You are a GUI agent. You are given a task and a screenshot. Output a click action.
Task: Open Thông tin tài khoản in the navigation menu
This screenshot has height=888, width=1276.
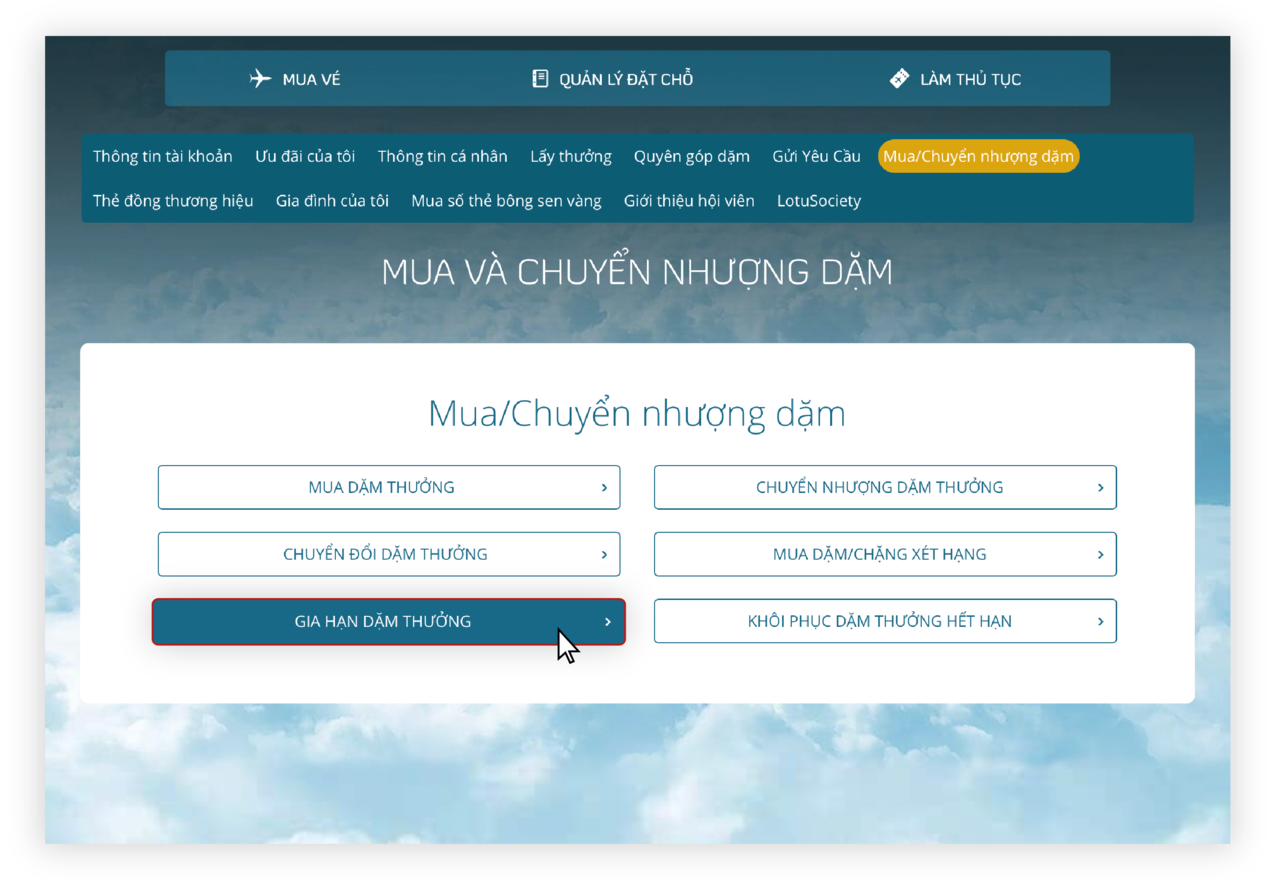click(162, 156)
